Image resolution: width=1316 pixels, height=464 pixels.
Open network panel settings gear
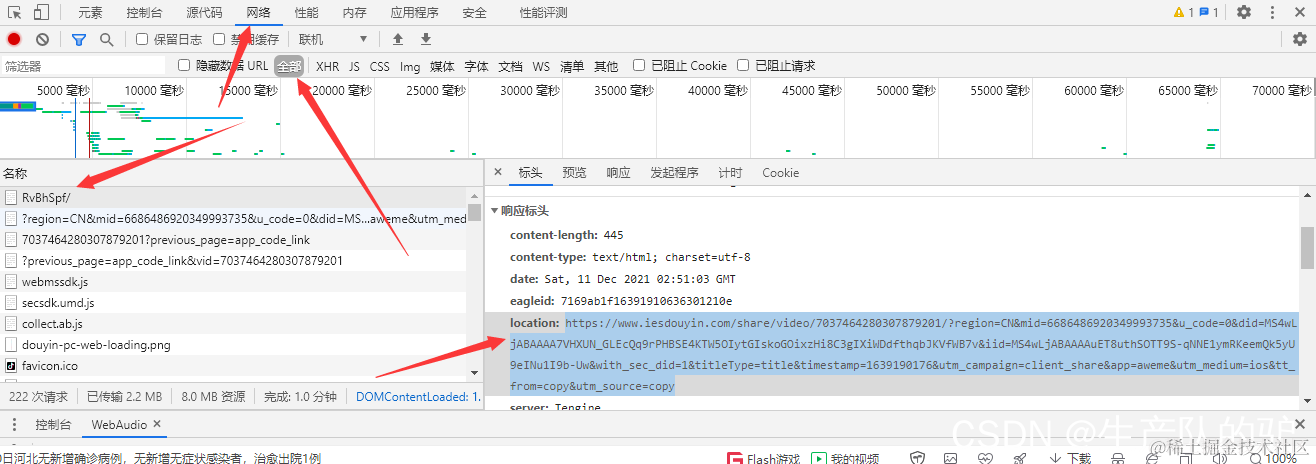(1299, 39)
